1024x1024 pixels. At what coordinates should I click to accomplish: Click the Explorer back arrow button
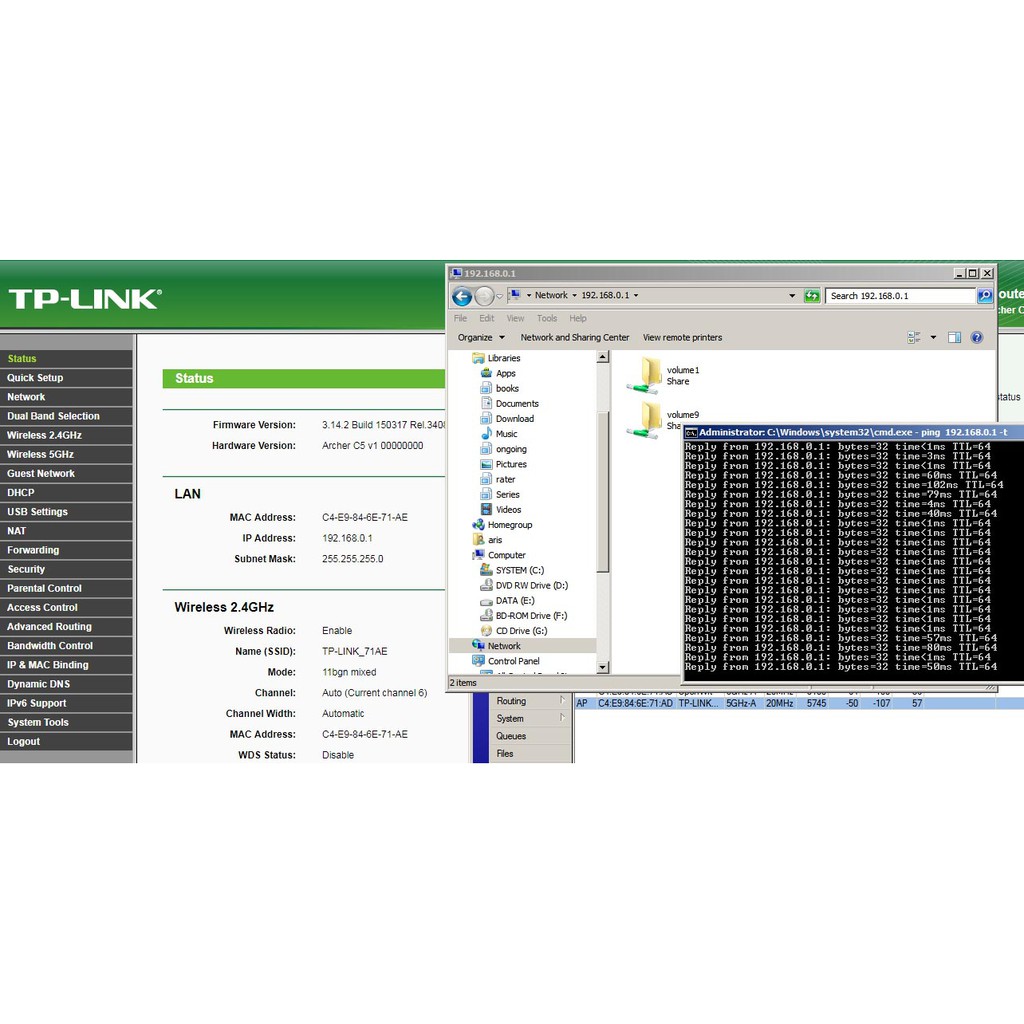[462, 296]
